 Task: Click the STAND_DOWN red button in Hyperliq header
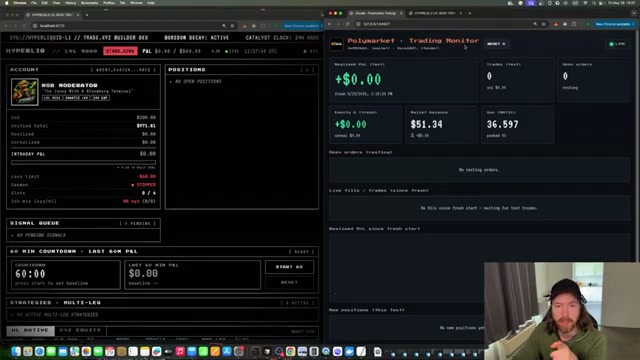[x=120, y=51]
